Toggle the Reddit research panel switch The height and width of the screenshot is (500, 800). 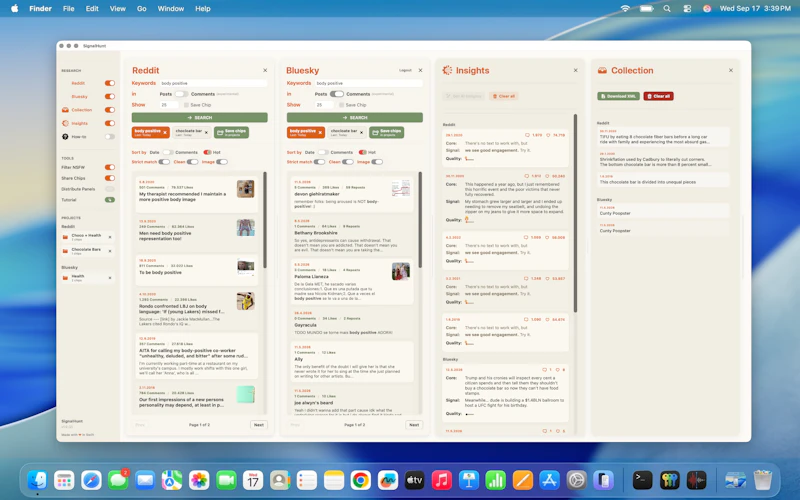click(110, 83)
